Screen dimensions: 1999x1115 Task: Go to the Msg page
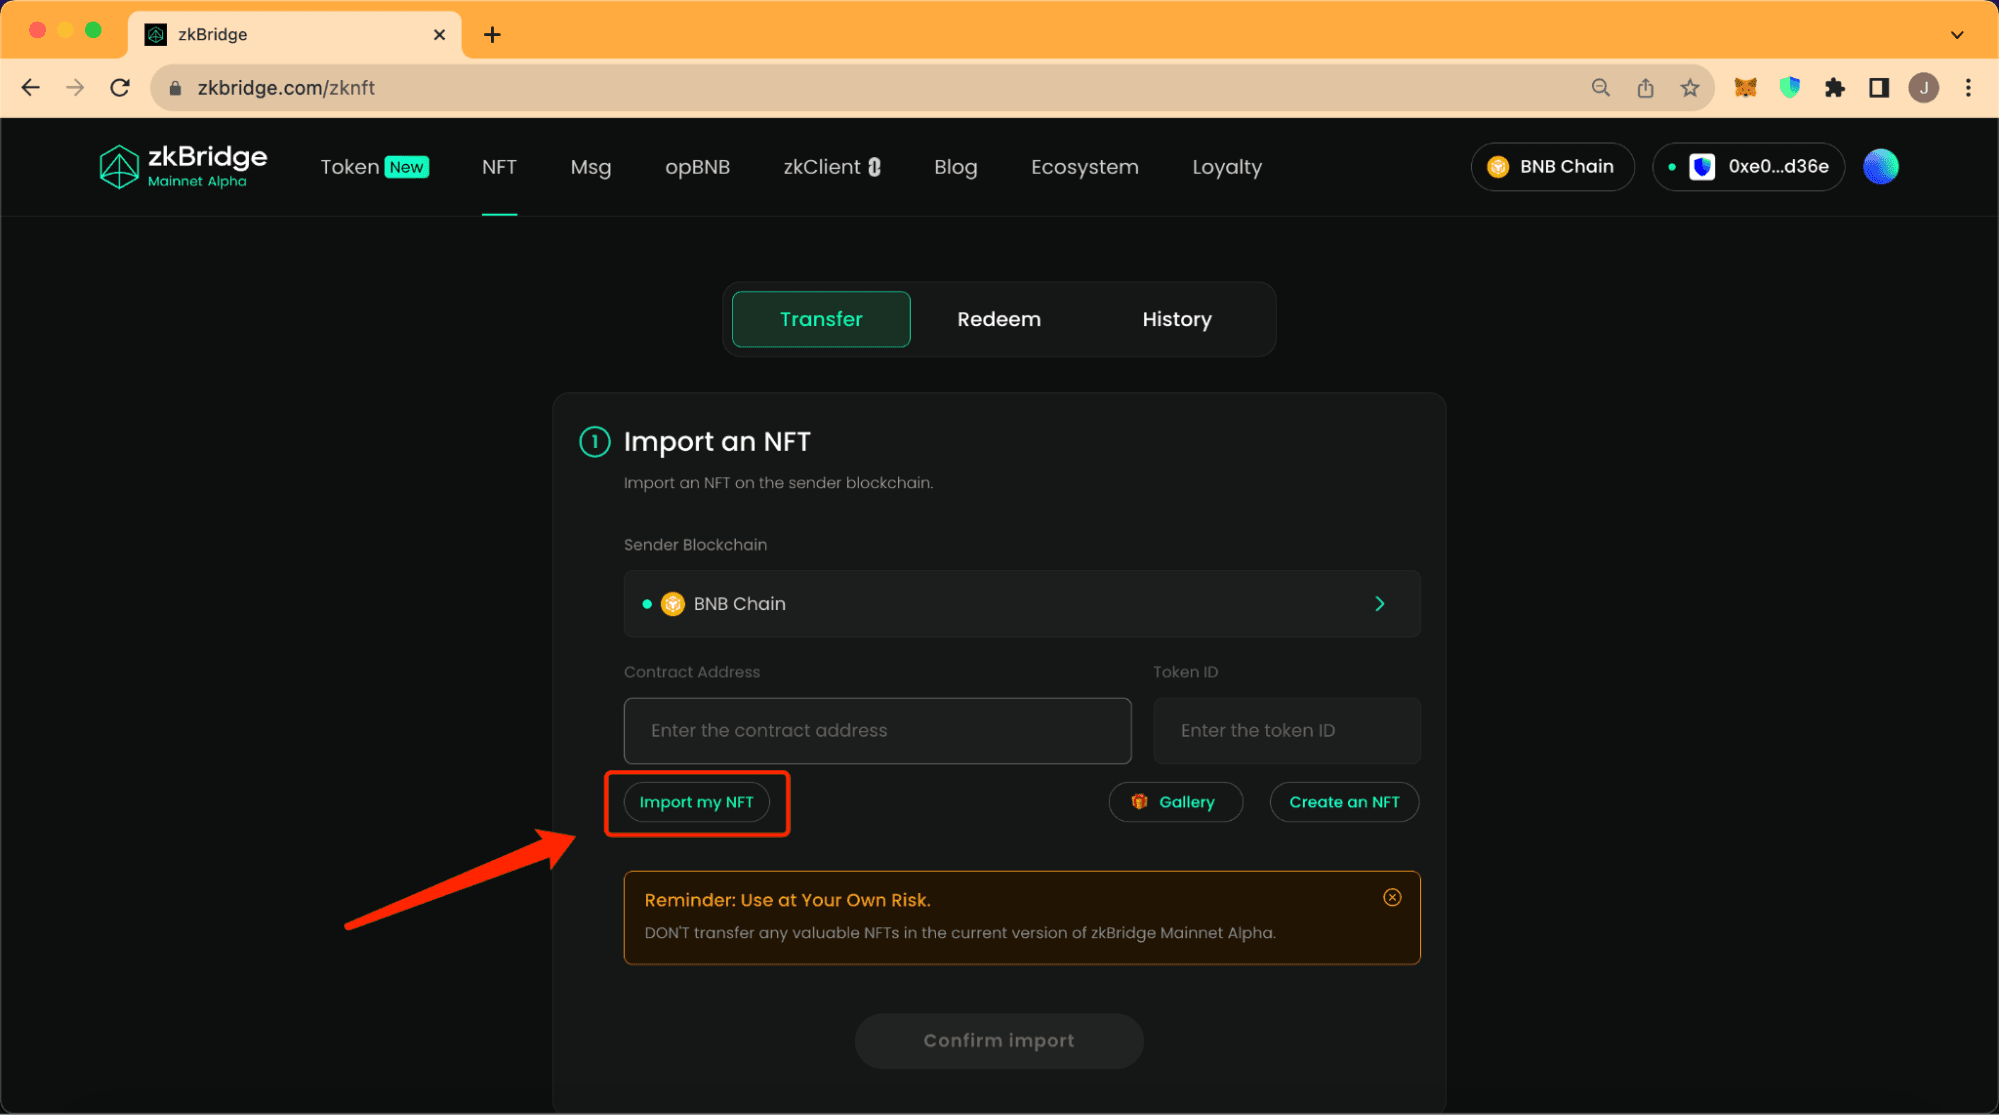coord(591,167)
